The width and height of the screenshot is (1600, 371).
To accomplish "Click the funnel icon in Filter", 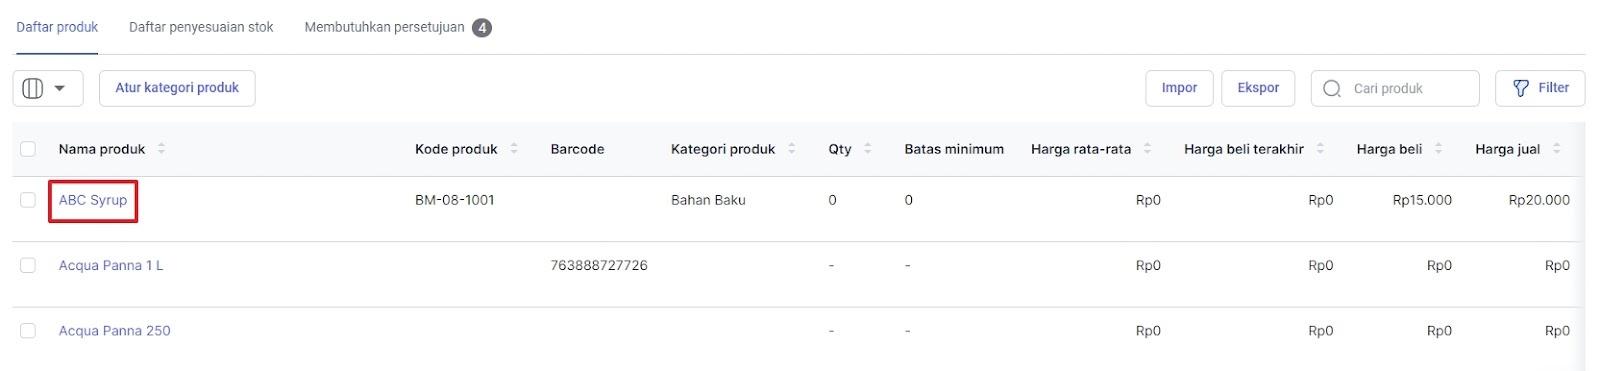I will (x=1520, y=88).
